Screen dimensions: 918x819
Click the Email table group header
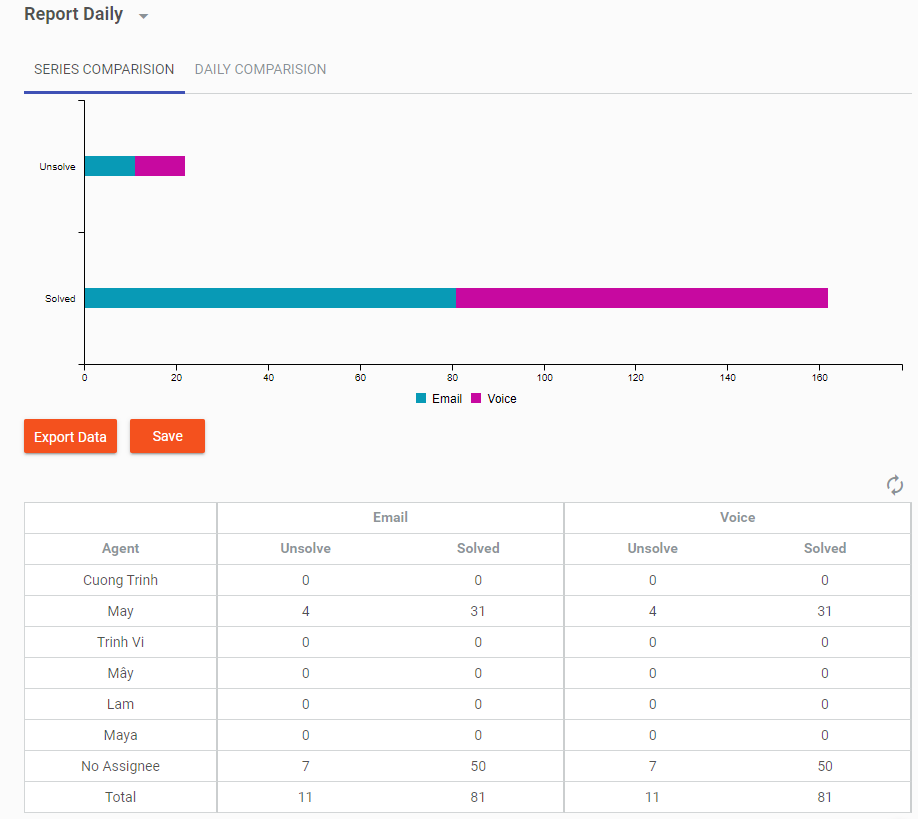pyautogui.click(x=391, y=518)
